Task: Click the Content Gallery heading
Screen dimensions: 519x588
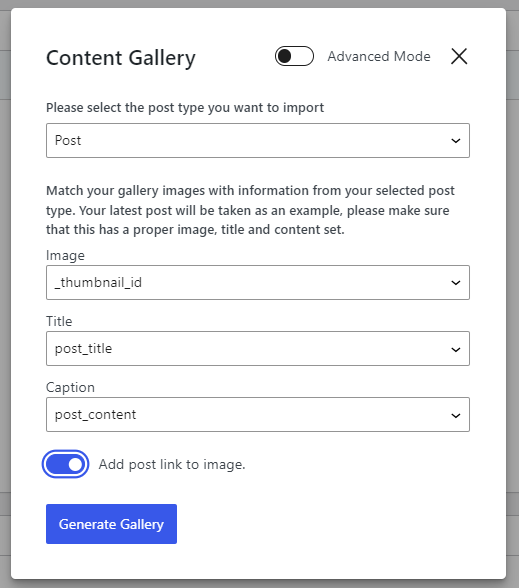Action: (121, 58)
